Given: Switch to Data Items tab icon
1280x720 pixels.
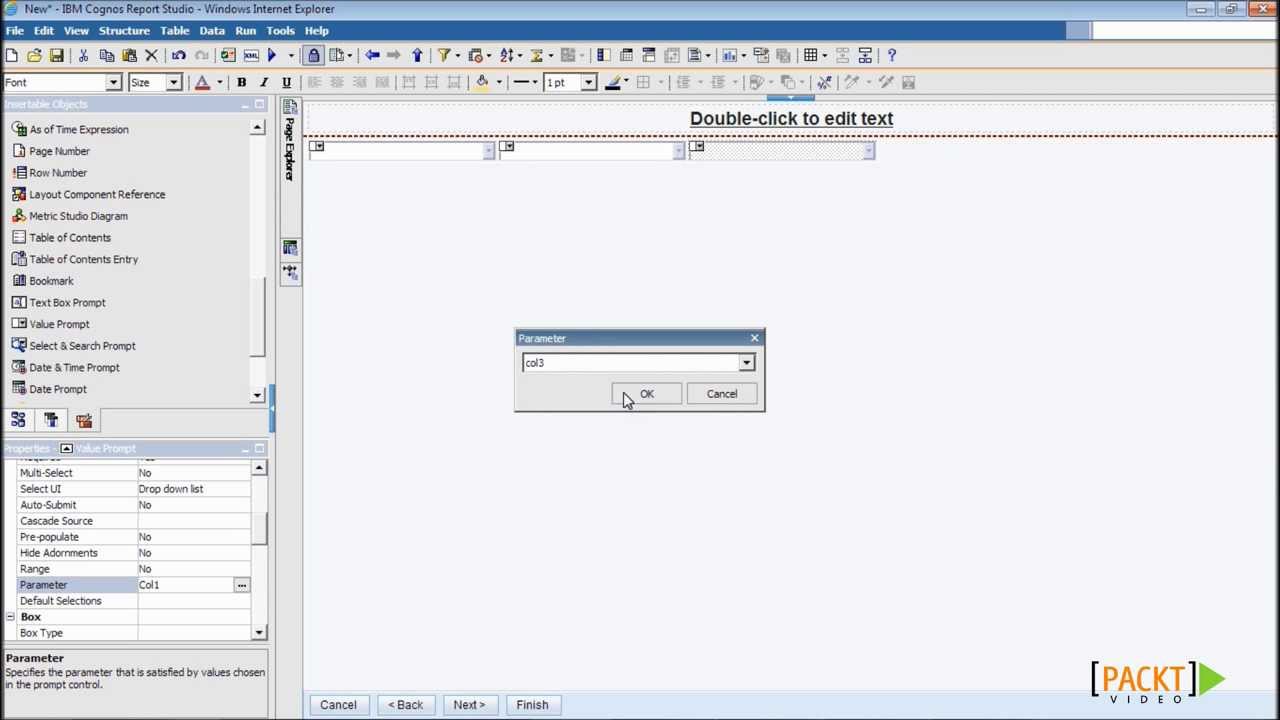Looking at the screenshot, I should (51, 421).
